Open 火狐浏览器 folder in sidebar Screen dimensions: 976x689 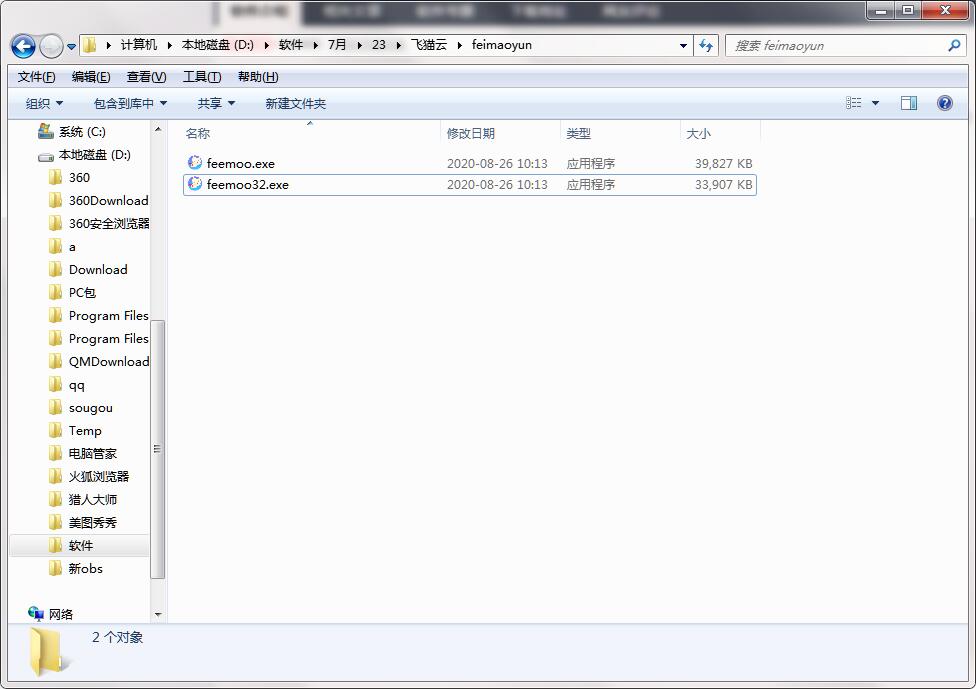click(x=98, y=477)
